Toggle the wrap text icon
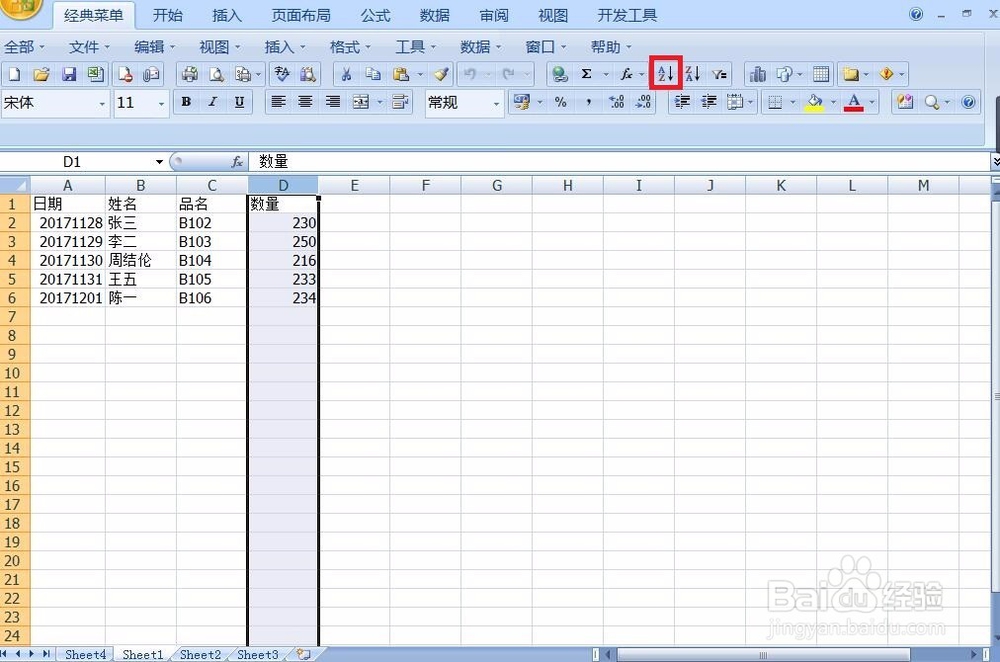The height and width of the screenshot is (662, 1000). tap(400, 102)
